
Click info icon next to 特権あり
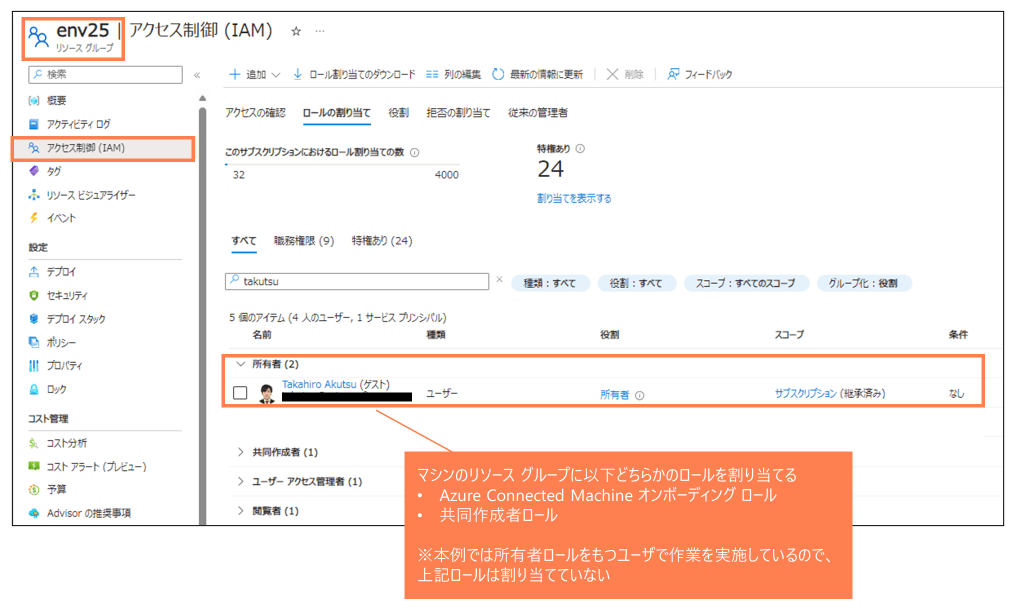tap(580, 148)
